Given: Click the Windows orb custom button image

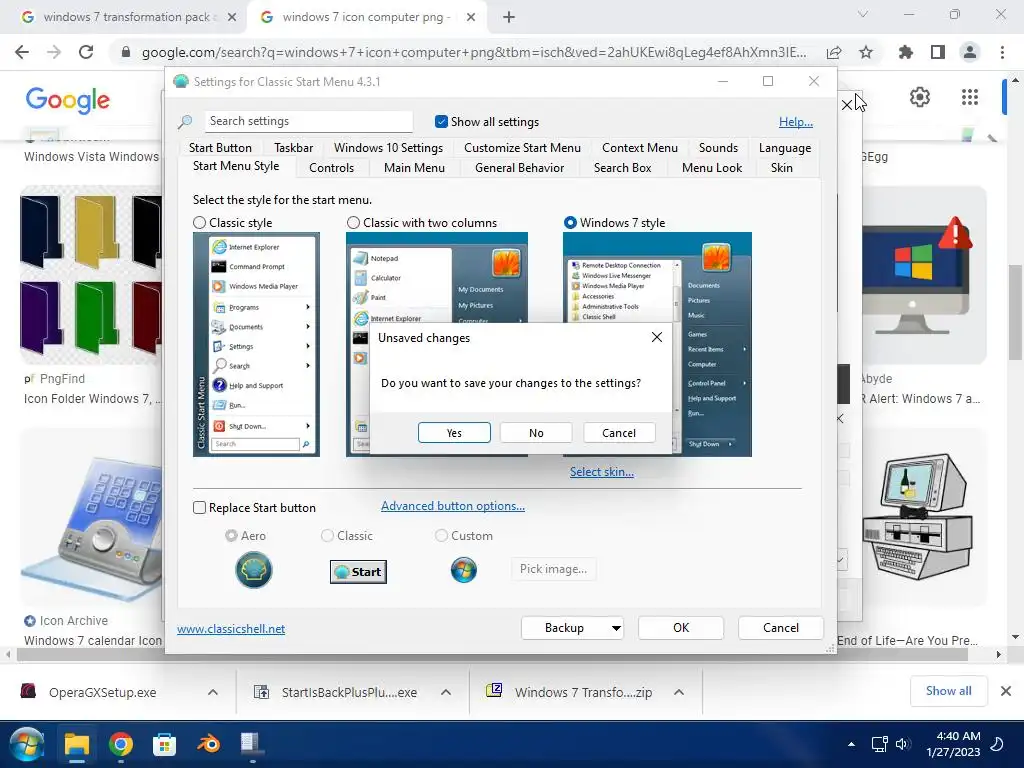Looking at the screenshot, I should pyautogui.click(x=464, y=570).
